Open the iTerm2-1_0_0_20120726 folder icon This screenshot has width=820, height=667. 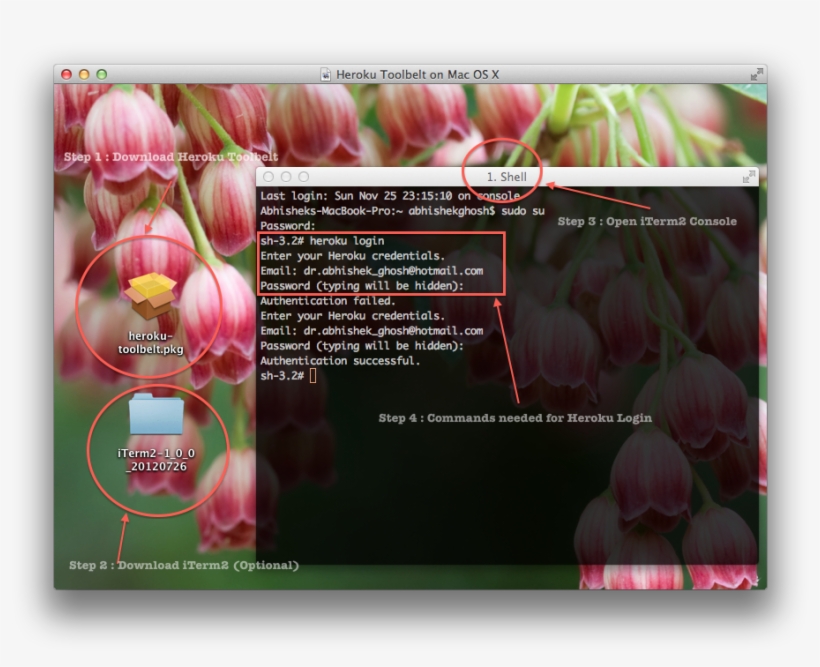pyautogui.click(x=156, y=414)
